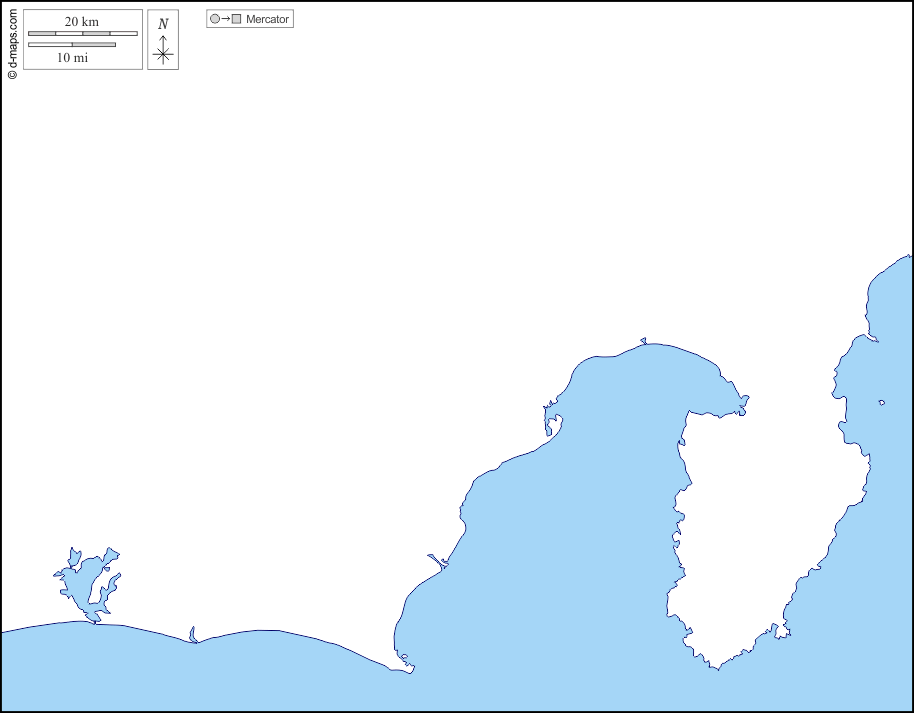Click the letter N above the compass

163,24
